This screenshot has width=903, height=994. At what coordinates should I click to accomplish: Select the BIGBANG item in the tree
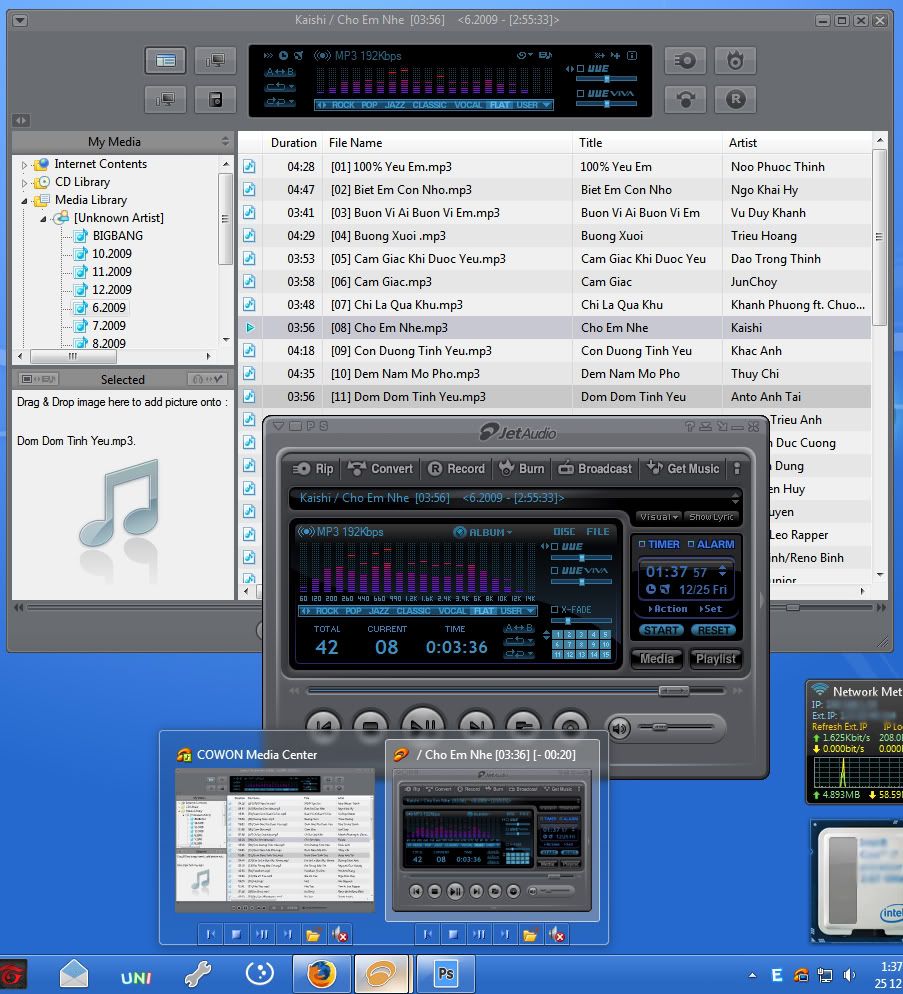pyautogui.click(x=117, y=236)
